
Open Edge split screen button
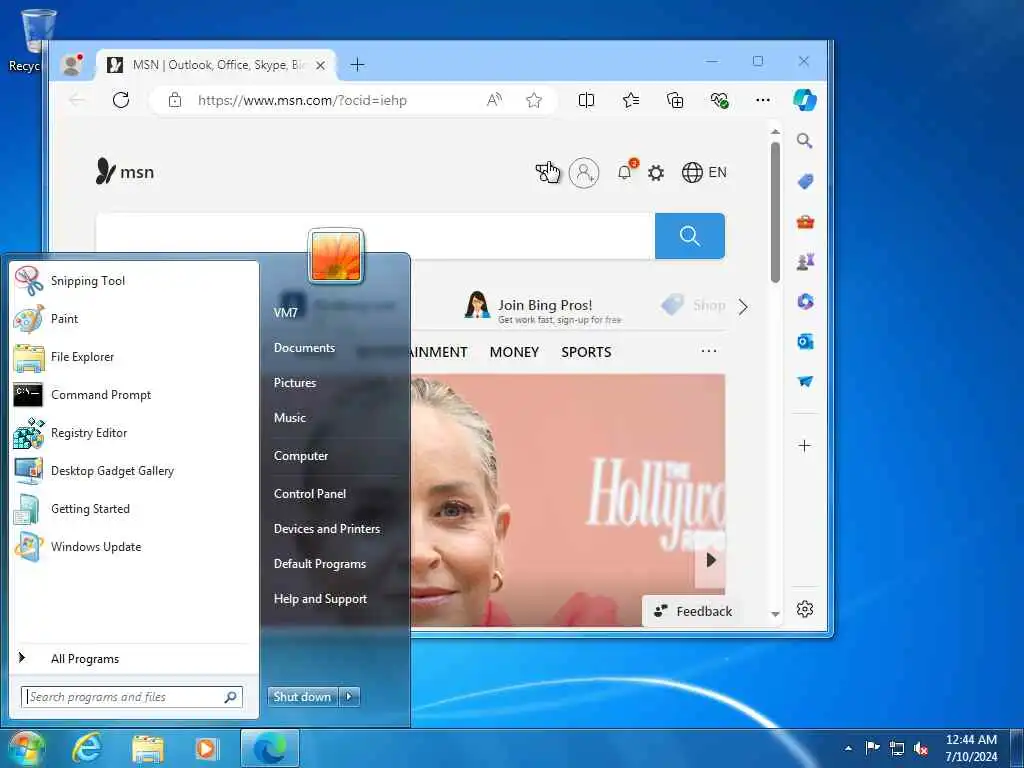pos(586,100)
